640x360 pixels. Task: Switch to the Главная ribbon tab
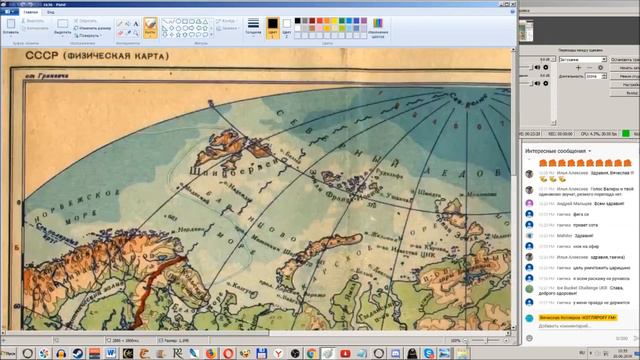click(30, 12)
